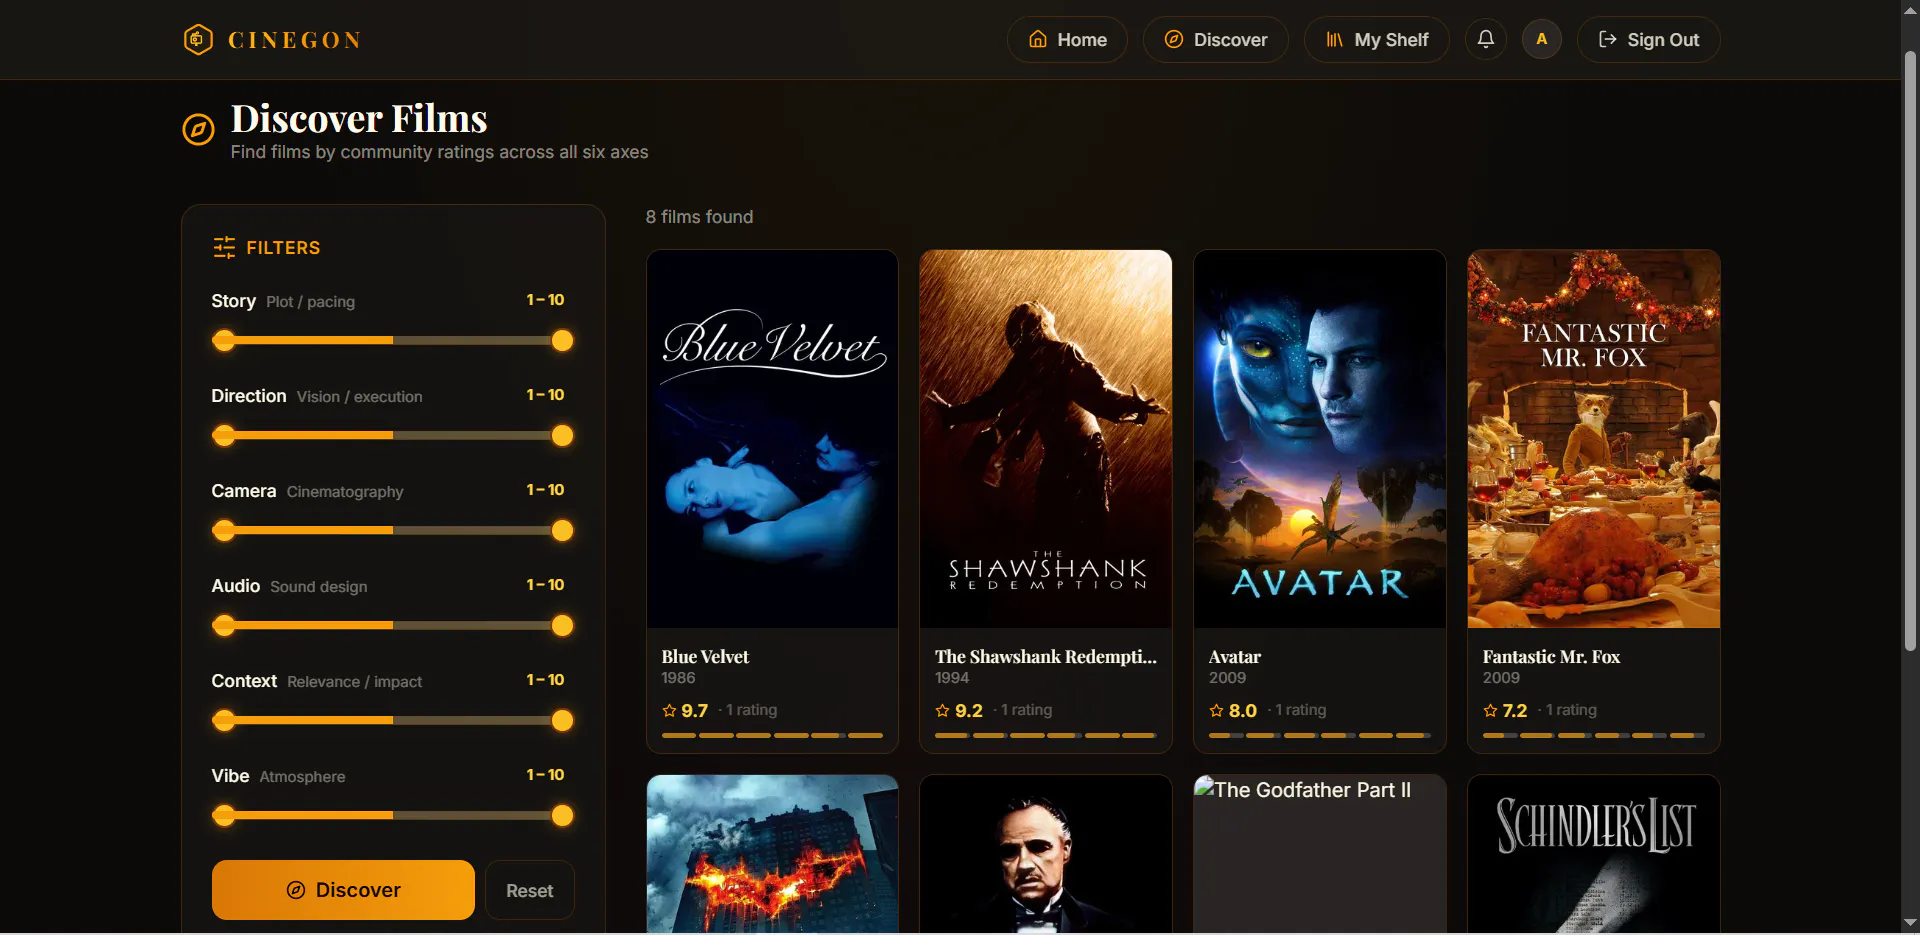The image size is (1920, 935).
Task: Click the Fantastic Mr. Fox title text
Action: (x=1551, y=657)
